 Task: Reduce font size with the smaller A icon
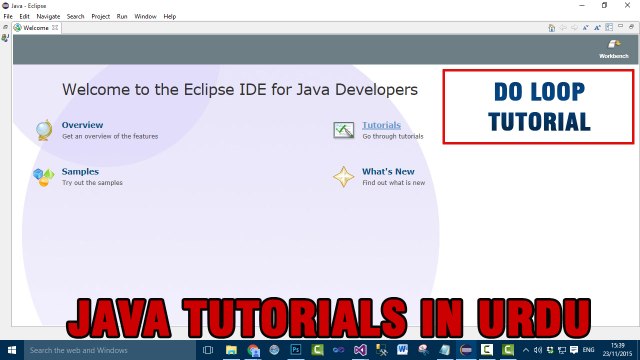coord(586,27)
